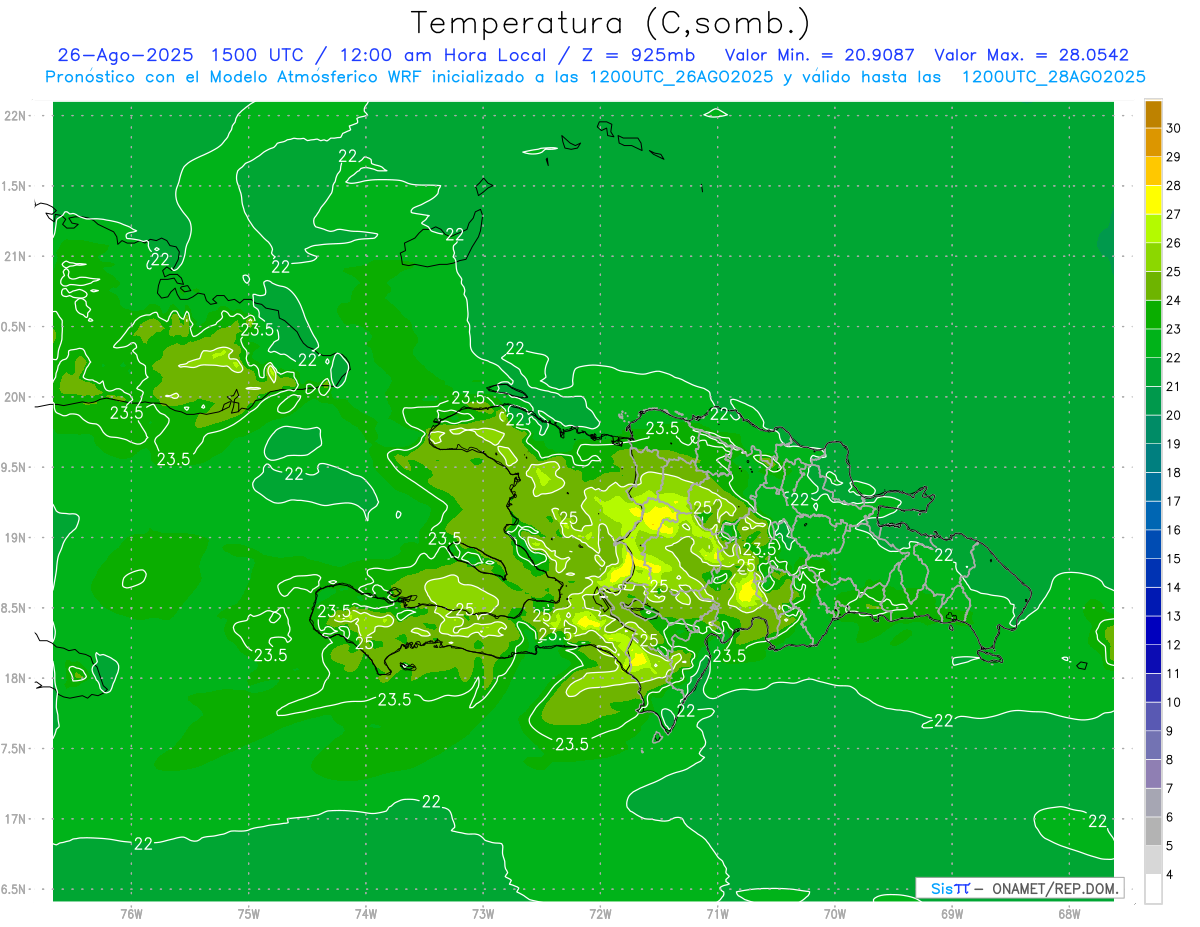
Task: Click the '70W' longitude axis label
Action: tap(835, 914)
